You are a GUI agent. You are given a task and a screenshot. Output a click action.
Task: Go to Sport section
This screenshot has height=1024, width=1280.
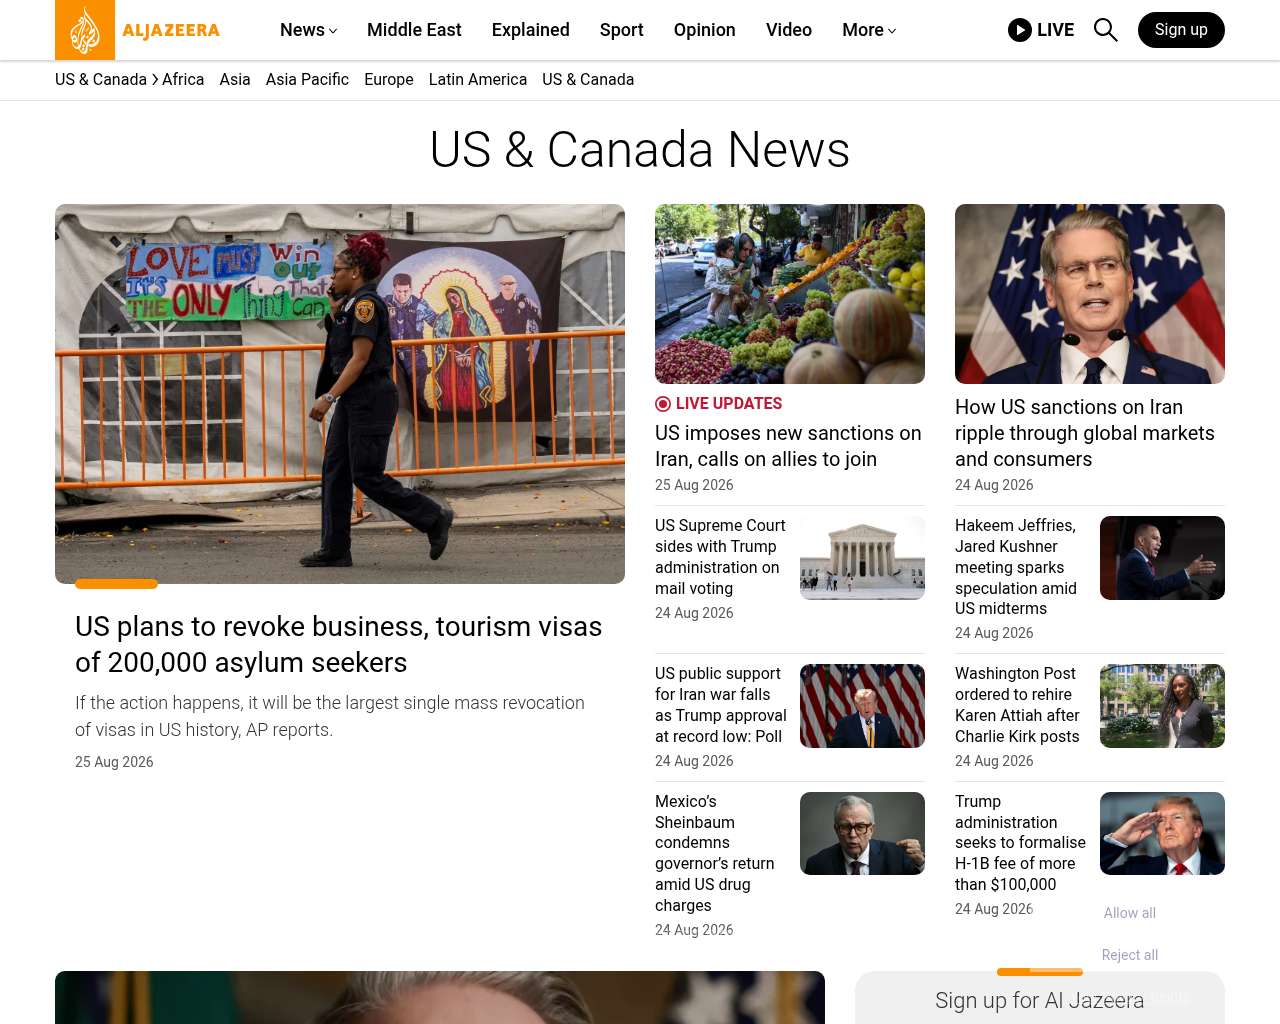click(x=622, y=30)
